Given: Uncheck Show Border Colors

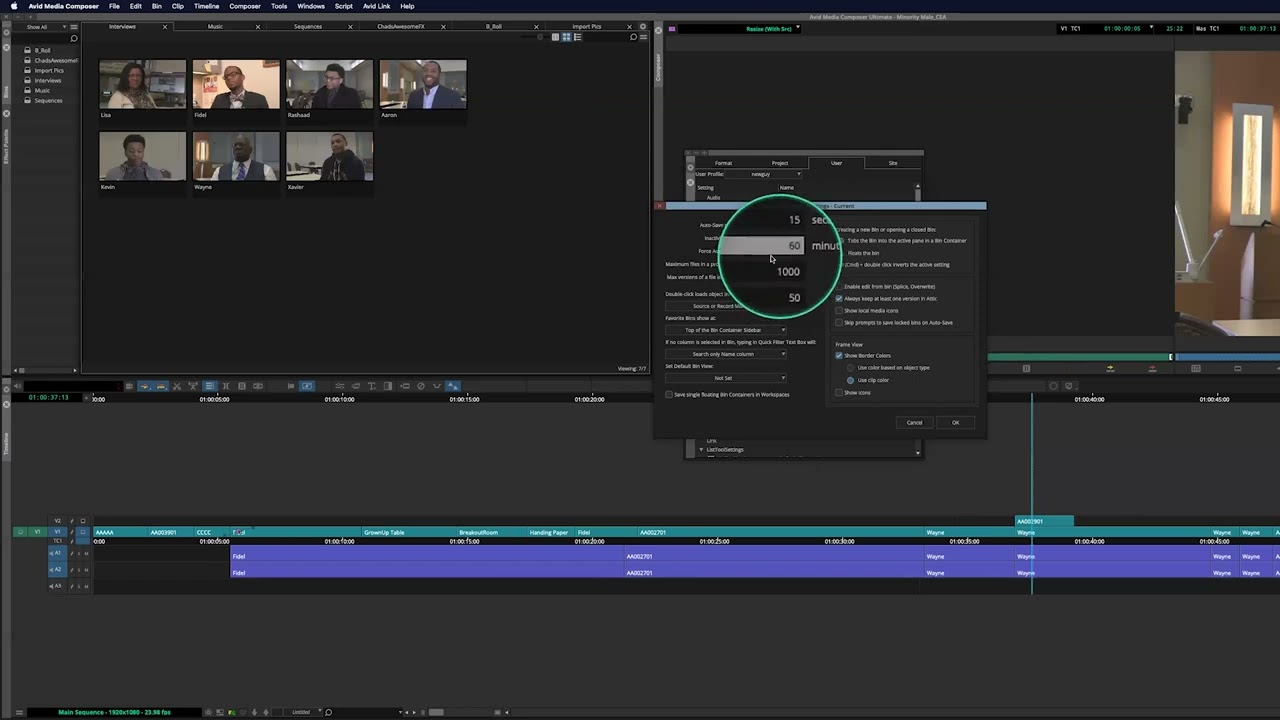Looking at the screenshot, I should click(839, 355).
